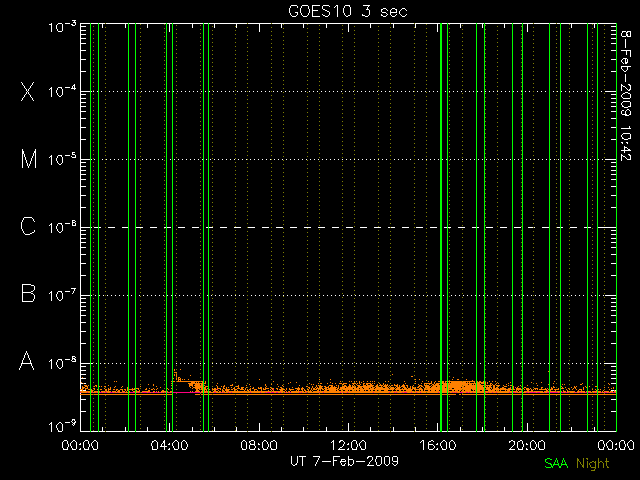Click the dashed C-level threshold line
This screenshot has height=480, width=640.
(x=348, y=227)
